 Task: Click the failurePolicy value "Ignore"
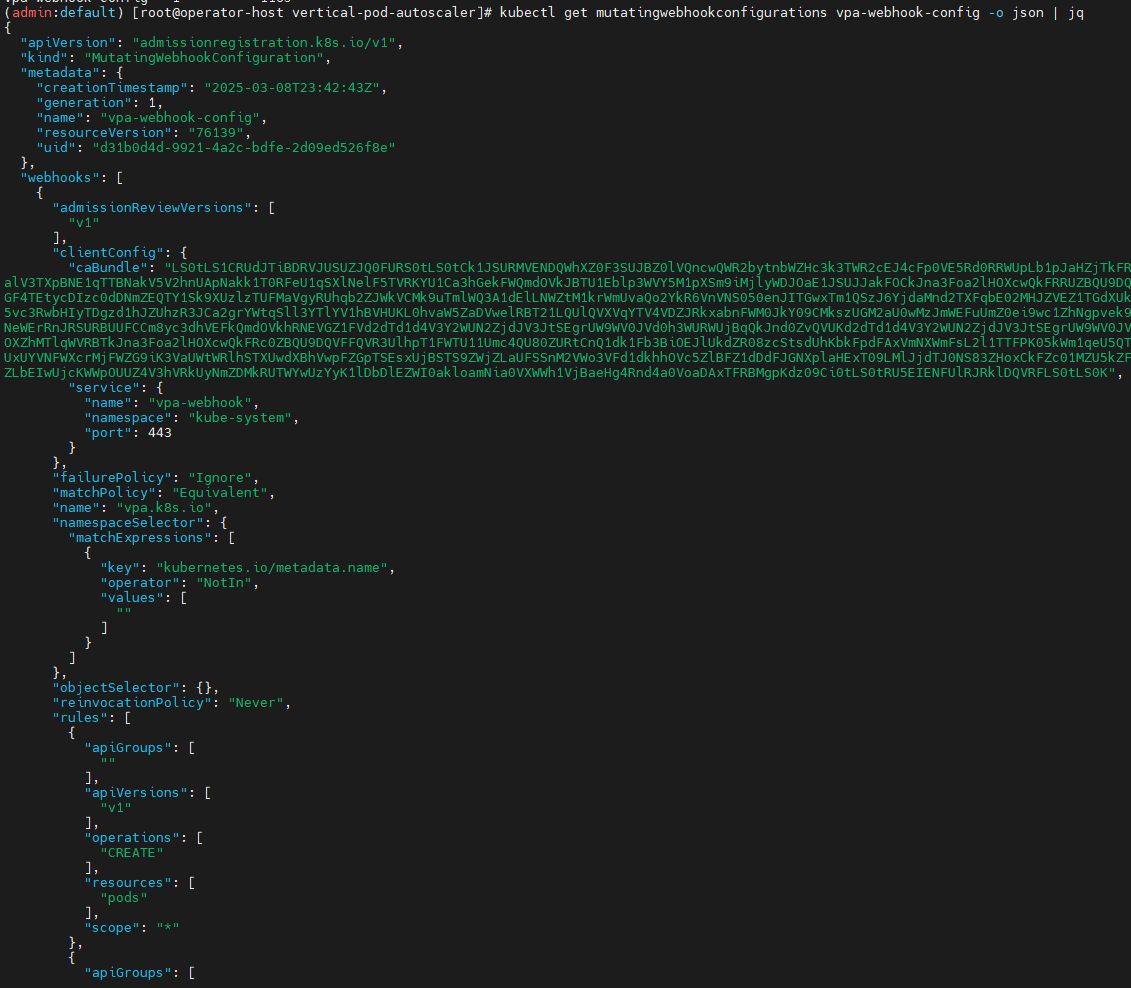220,478
